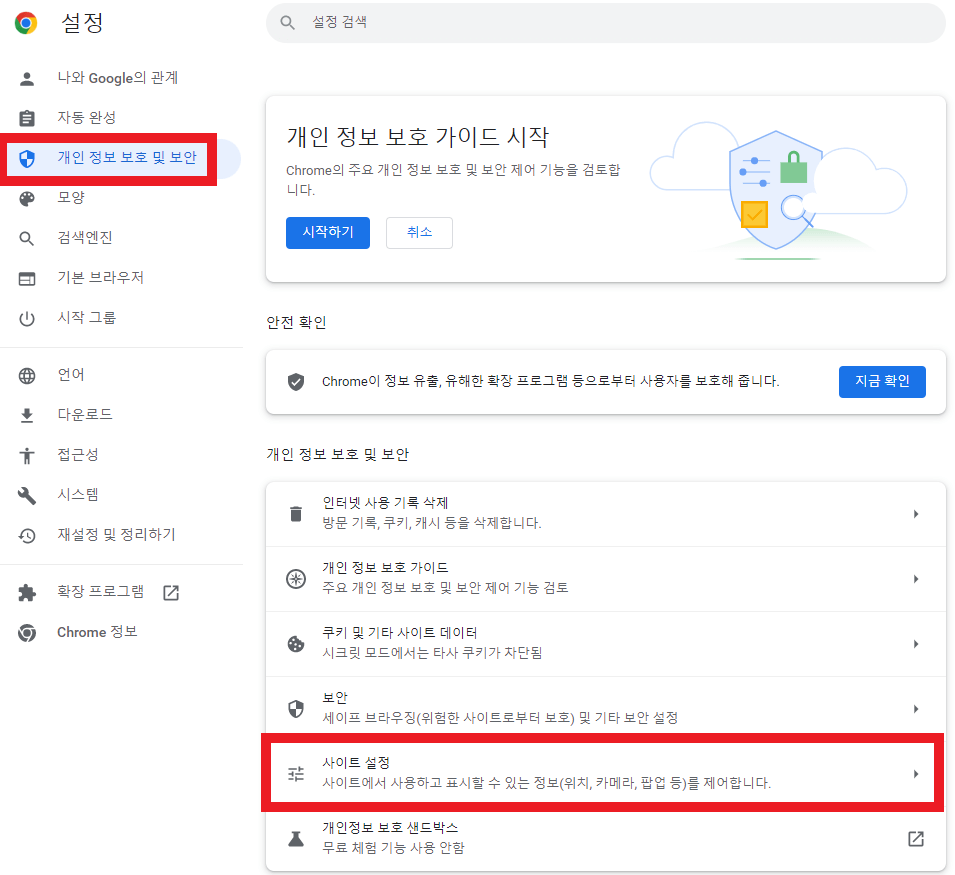
Task: Click the cookie icon beside 쿠키 및 기타 사이트 데이터
Action: [x=295, y=644]
